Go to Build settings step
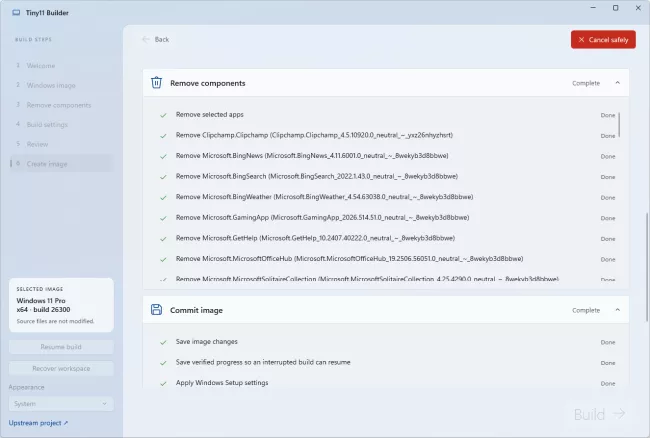The height and width of the screenshot is (438, 650). point(61,125)
